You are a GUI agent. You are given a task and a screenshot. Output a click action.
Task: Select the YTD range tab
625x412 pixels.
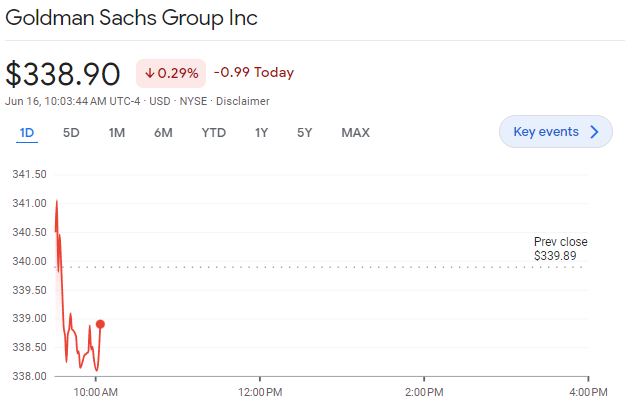coord(213,133)
